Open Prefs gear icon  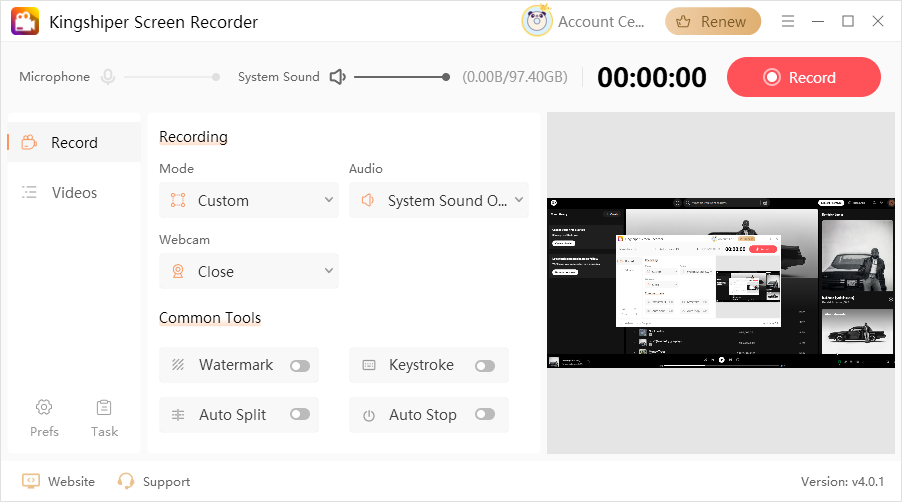click(x=44, y=407)
